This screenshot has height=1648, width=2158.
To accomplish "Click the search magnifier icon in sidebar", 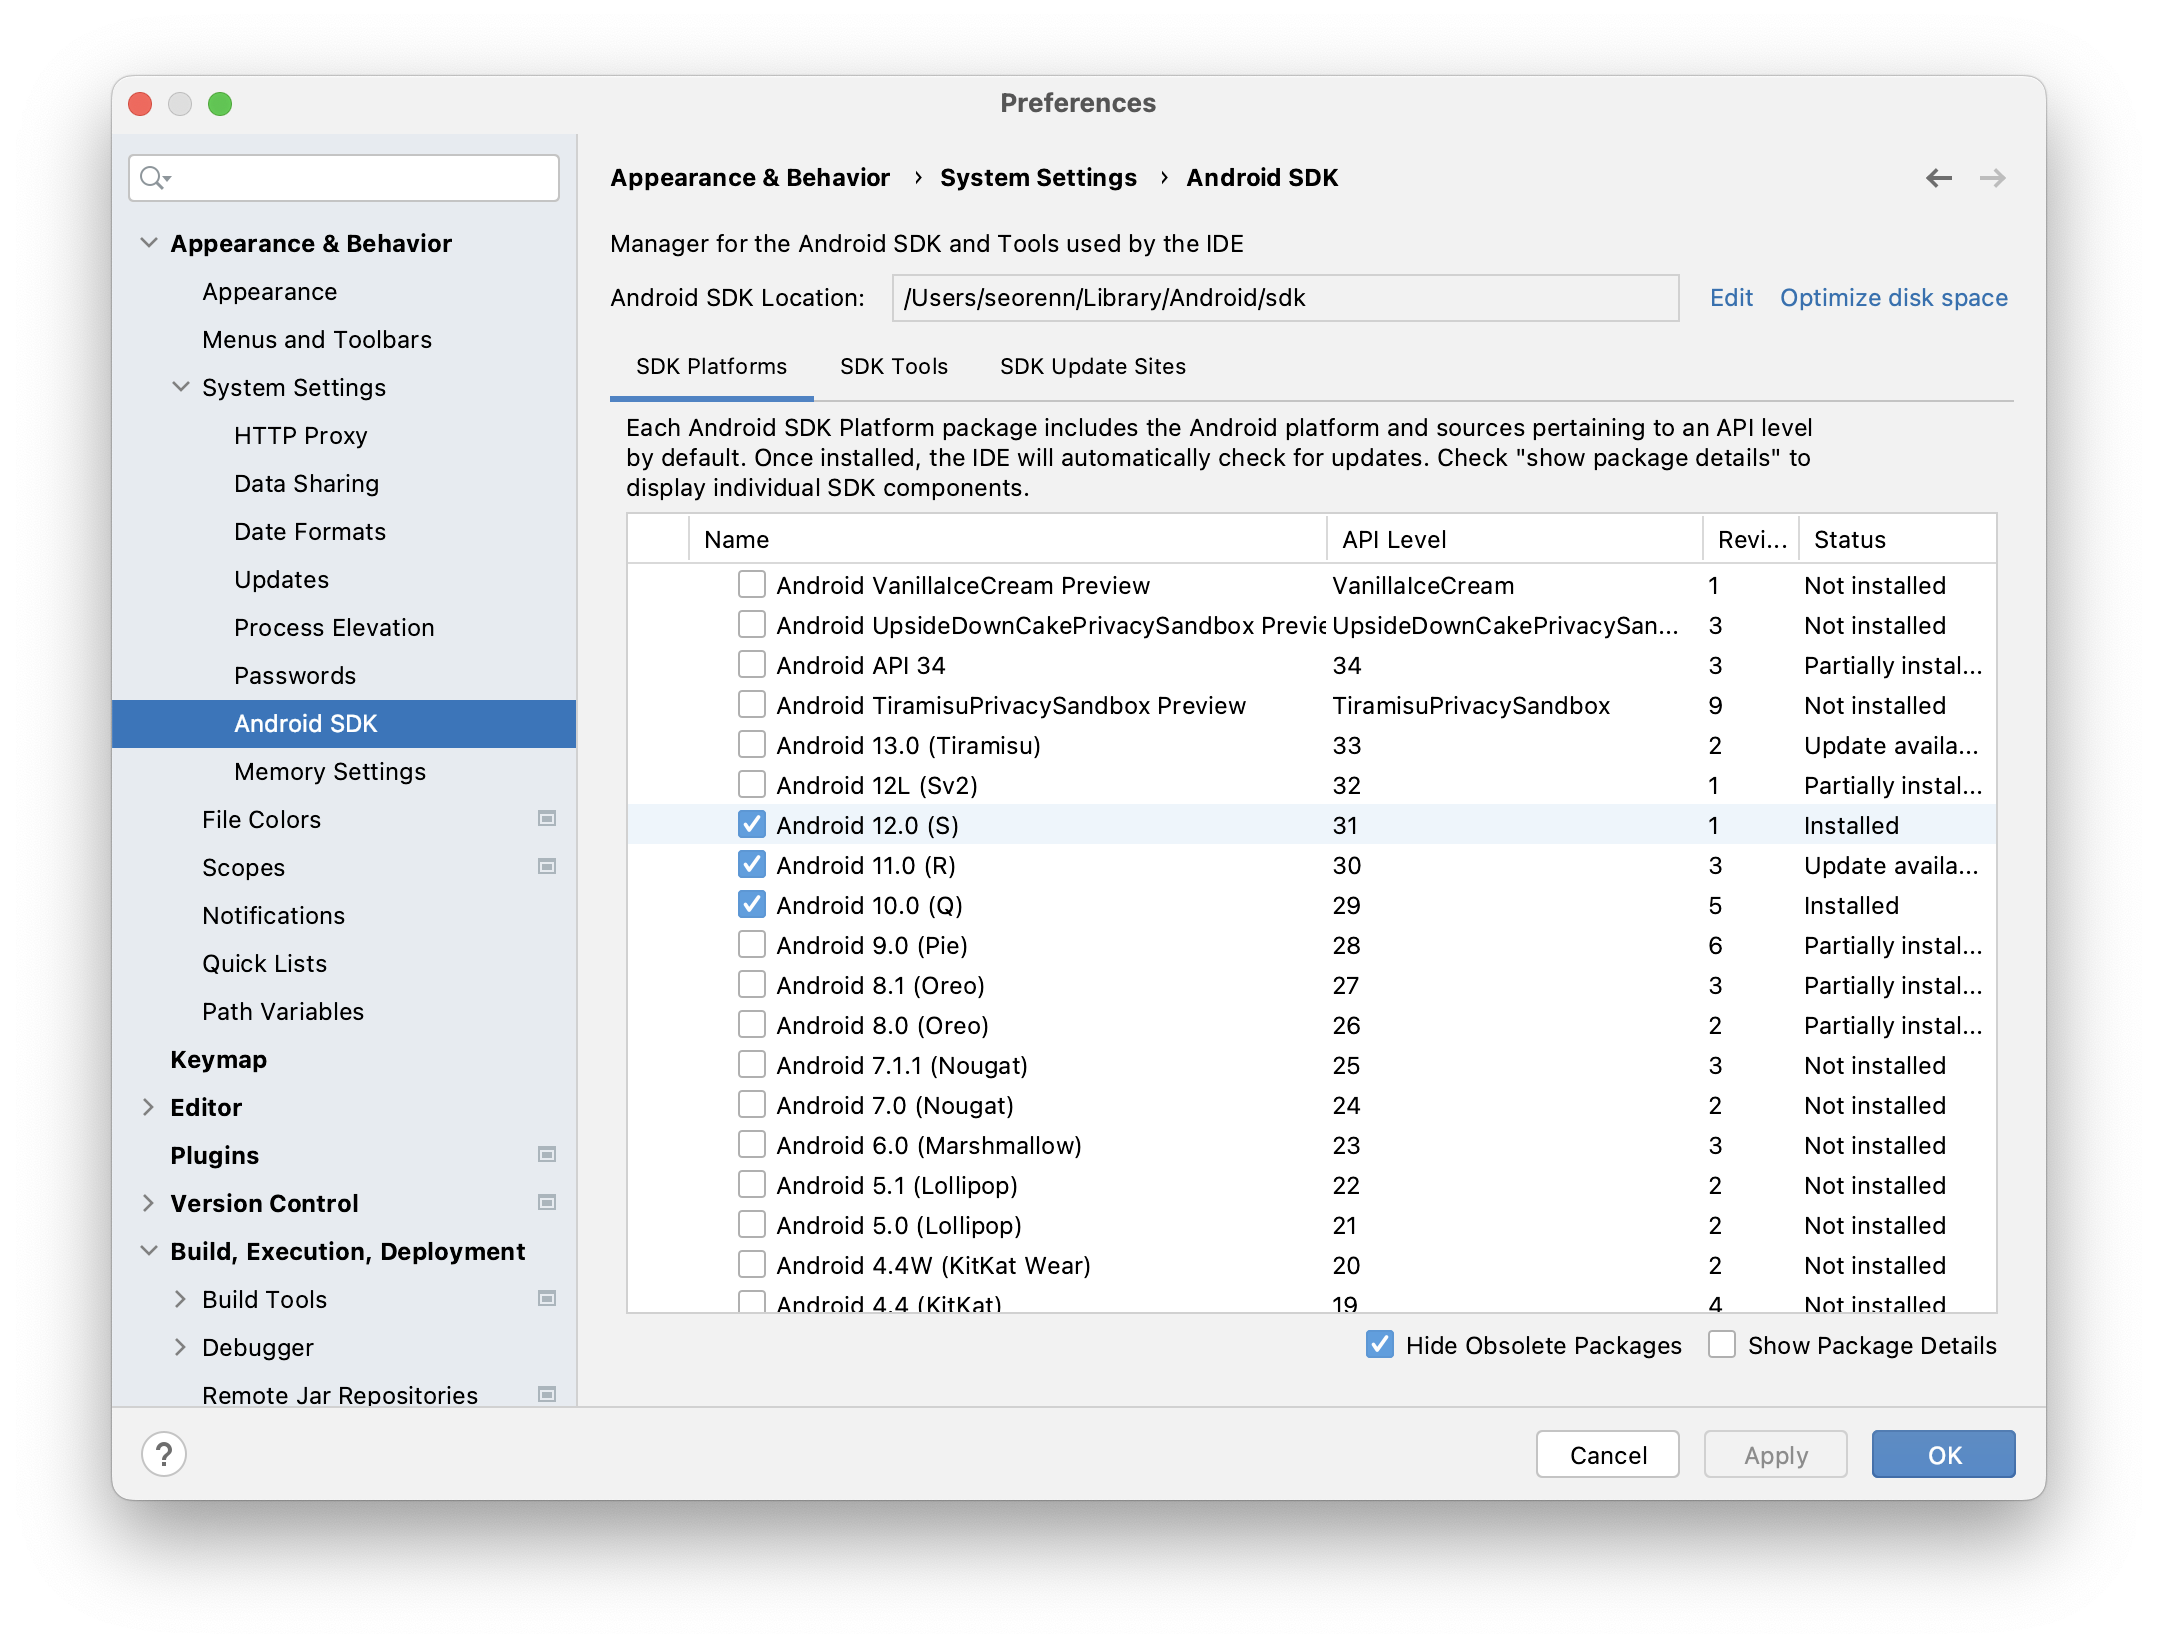I will pyautogui.click(x=153, y=178).
